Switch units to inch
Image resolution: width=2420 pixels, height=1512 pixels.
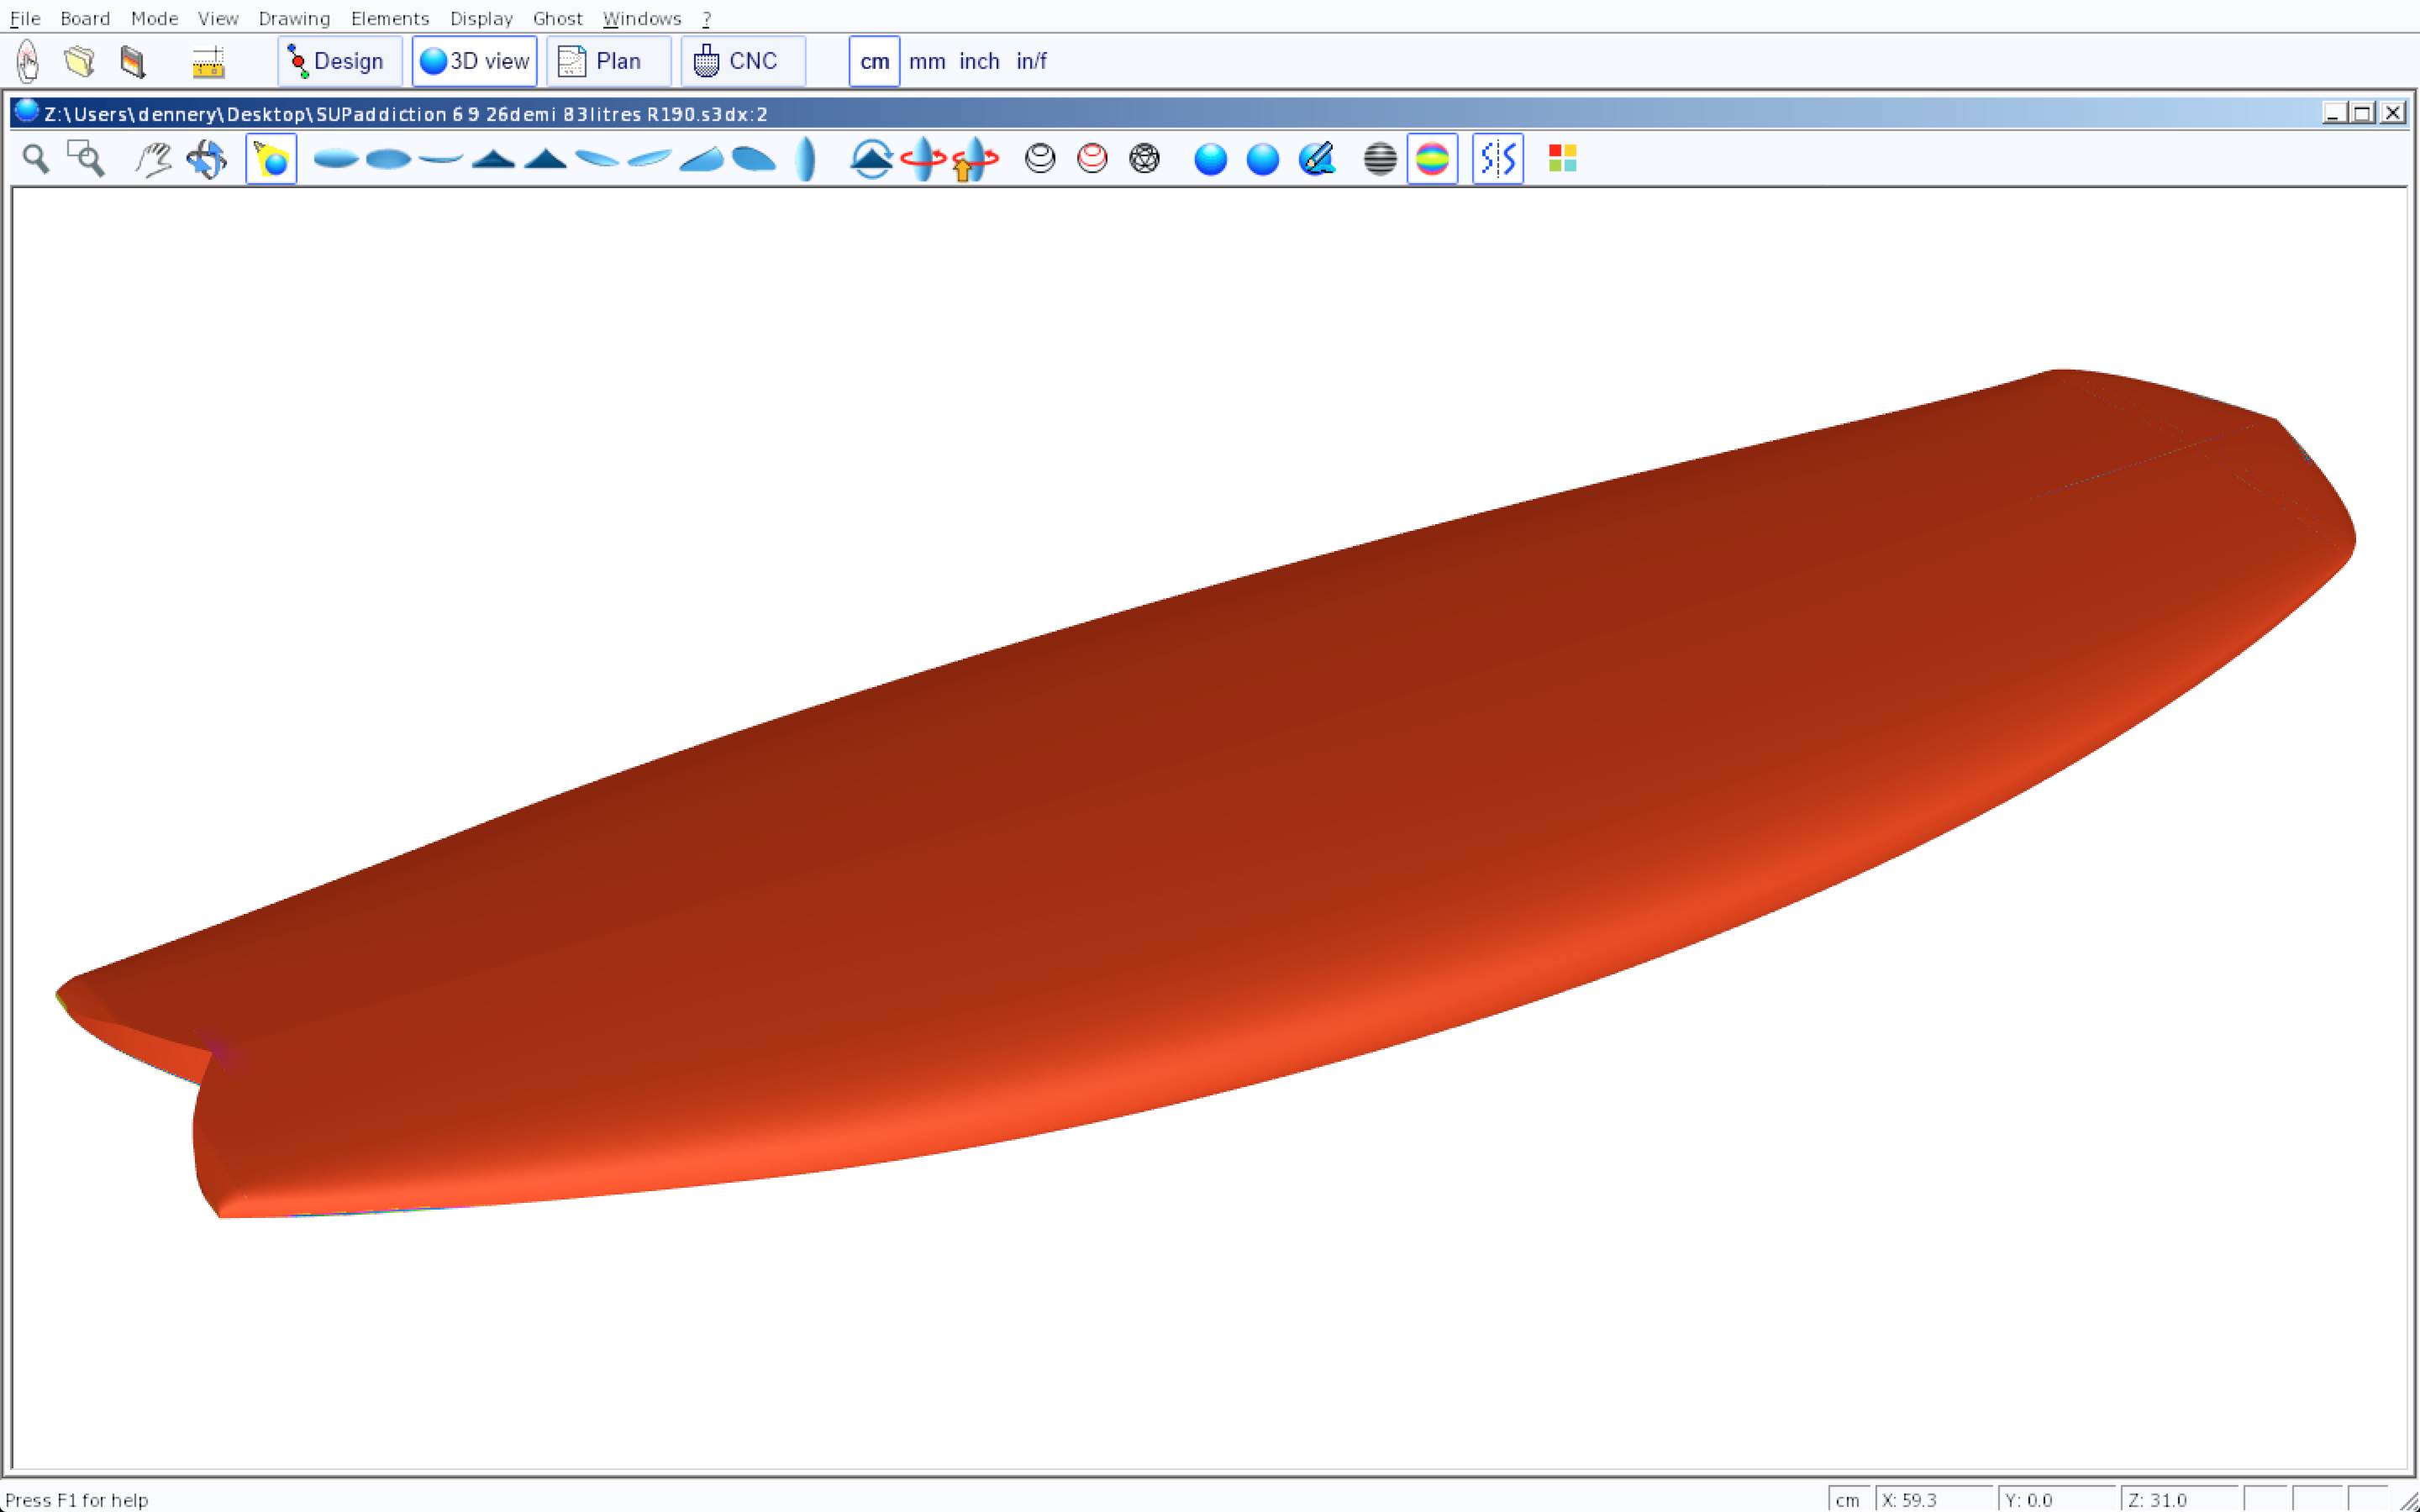tap(979, 61)
